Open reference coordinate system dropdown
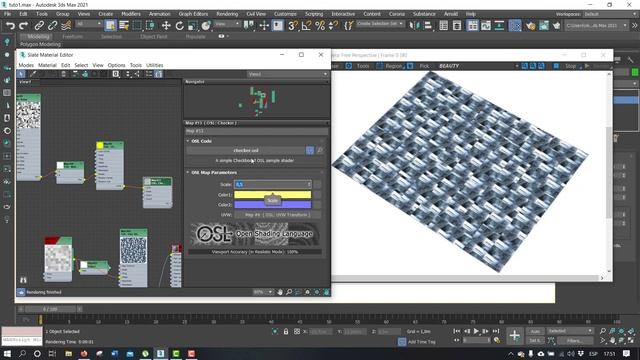Viewport: 640px width, 360px height. [x=227, y=24]
